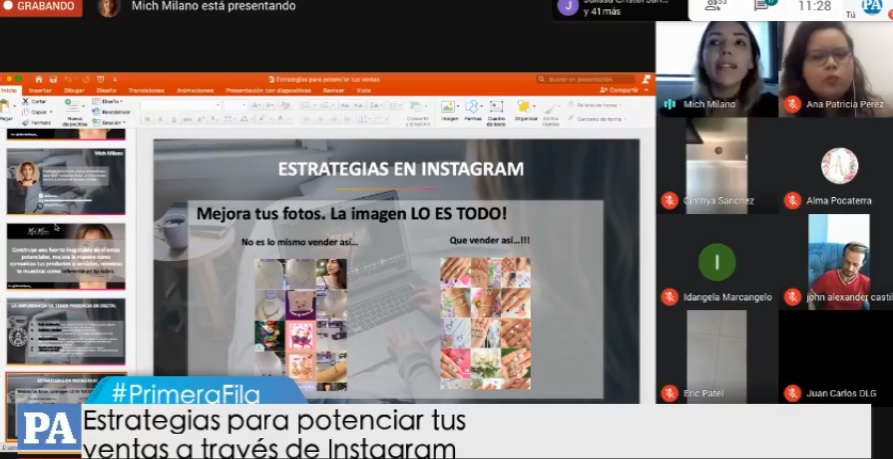This screenshot has width=893, height=459.
Task: Toggle italic formatting
Action: 161,119
